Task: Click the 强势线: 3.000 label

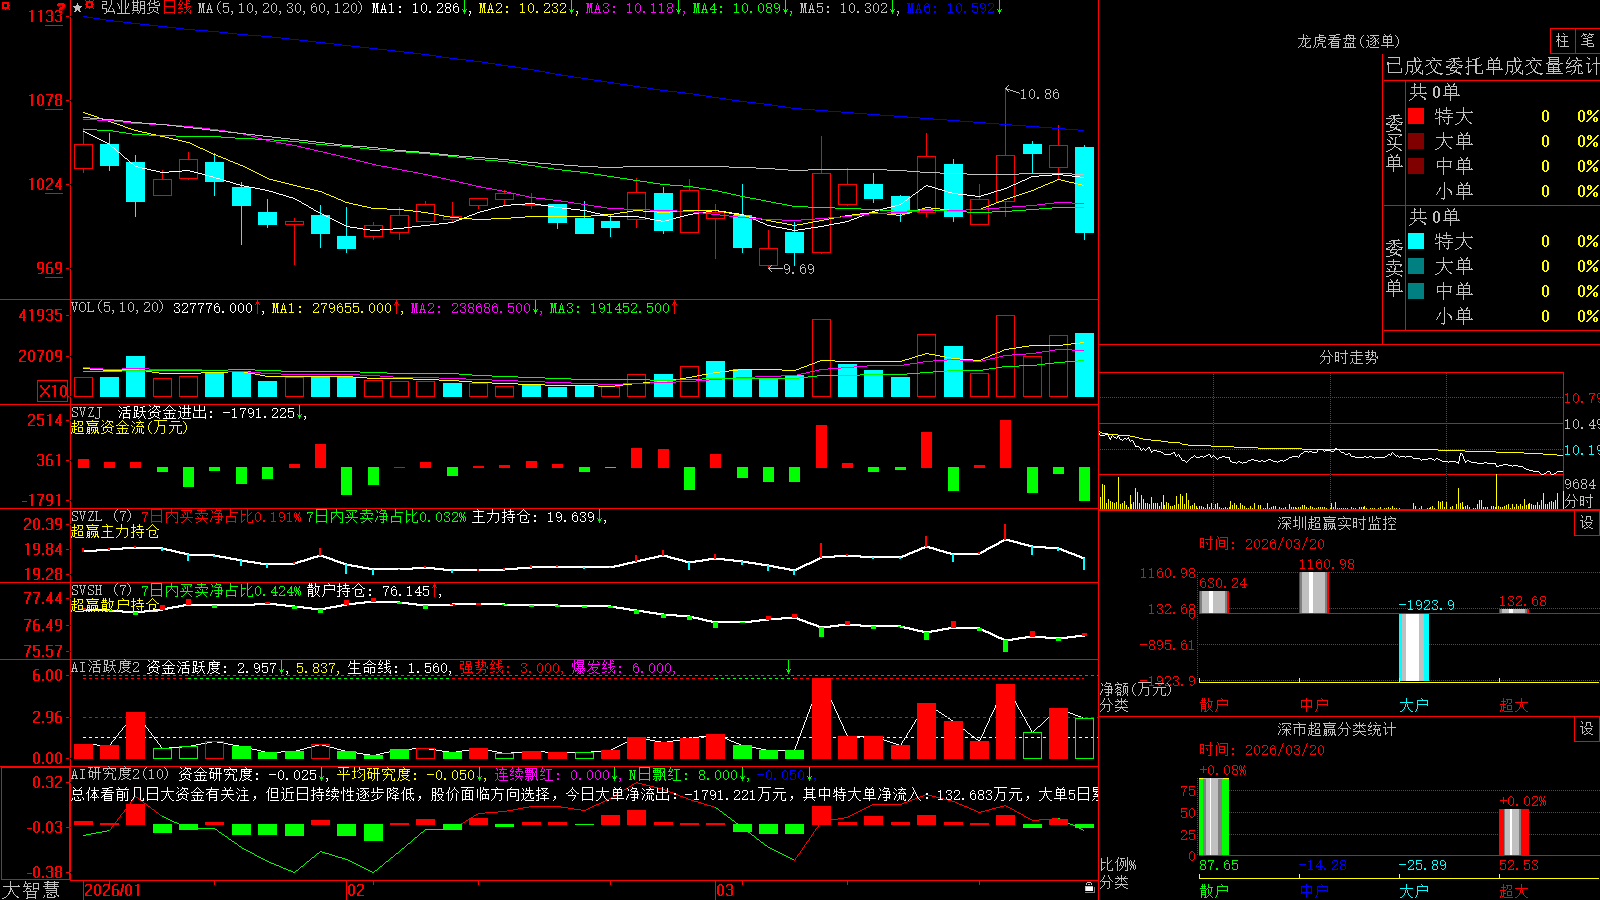Action: point(511,667)
